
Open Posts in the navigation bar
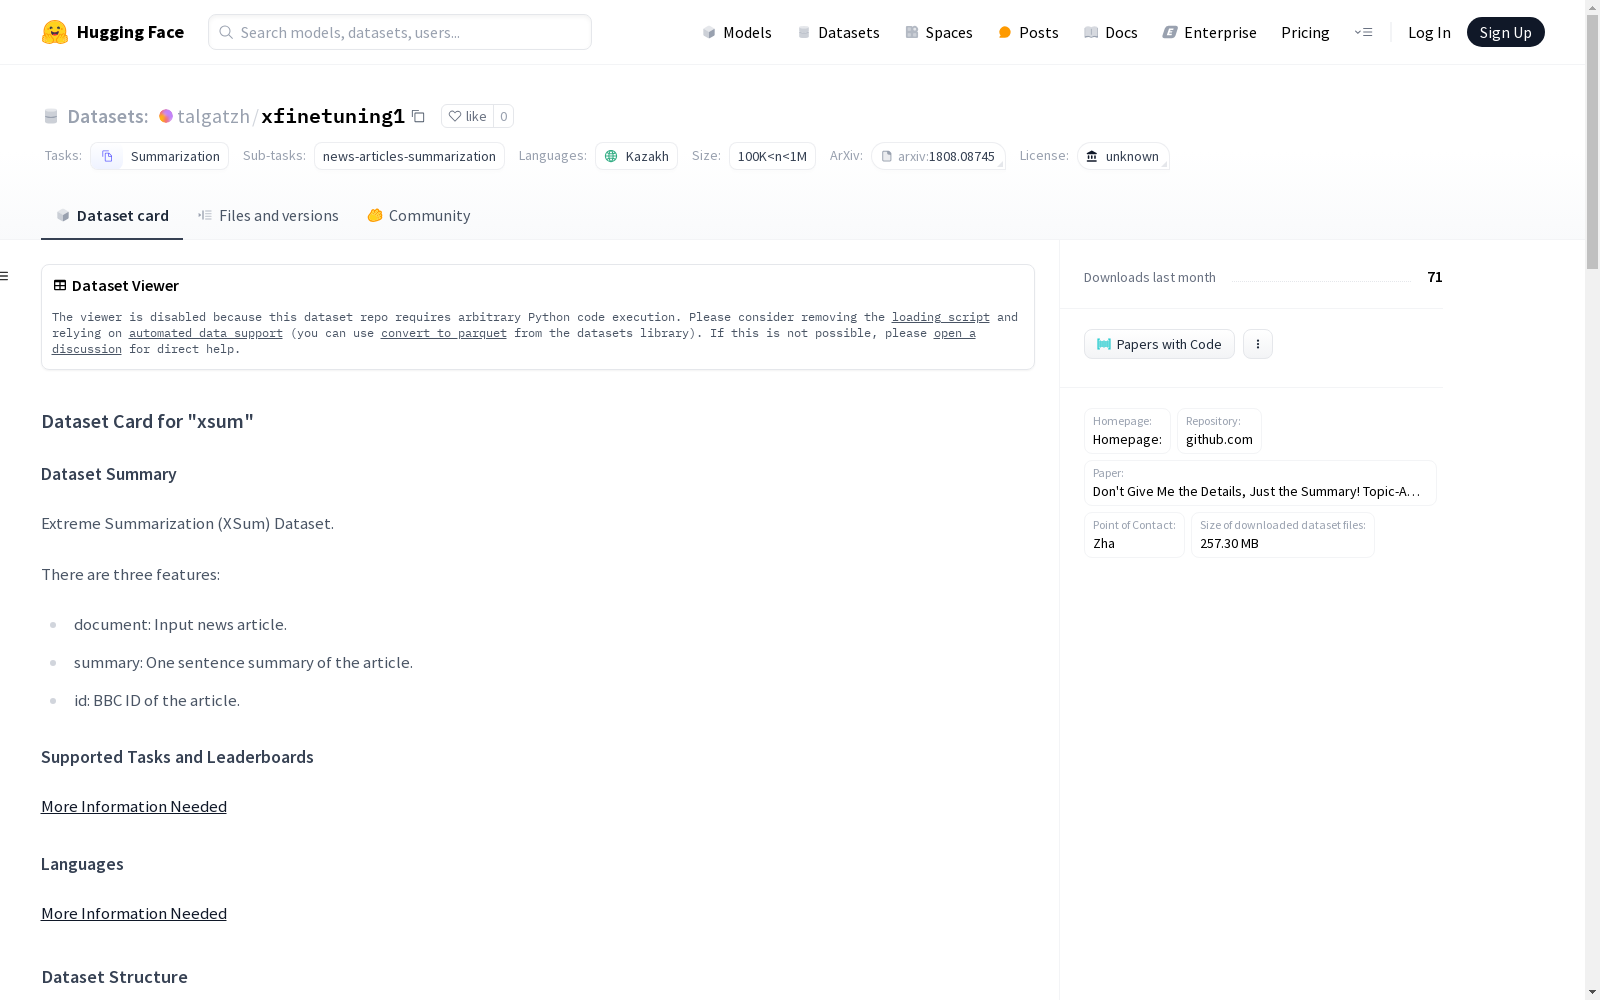1028,32
